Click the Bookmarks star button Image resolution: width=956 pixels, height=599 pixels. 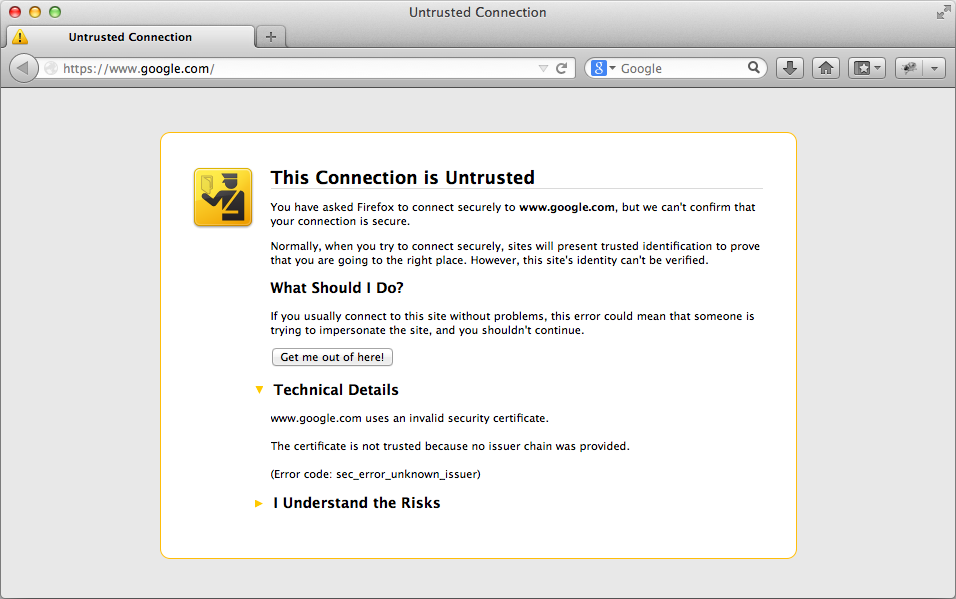click(862, 68)
